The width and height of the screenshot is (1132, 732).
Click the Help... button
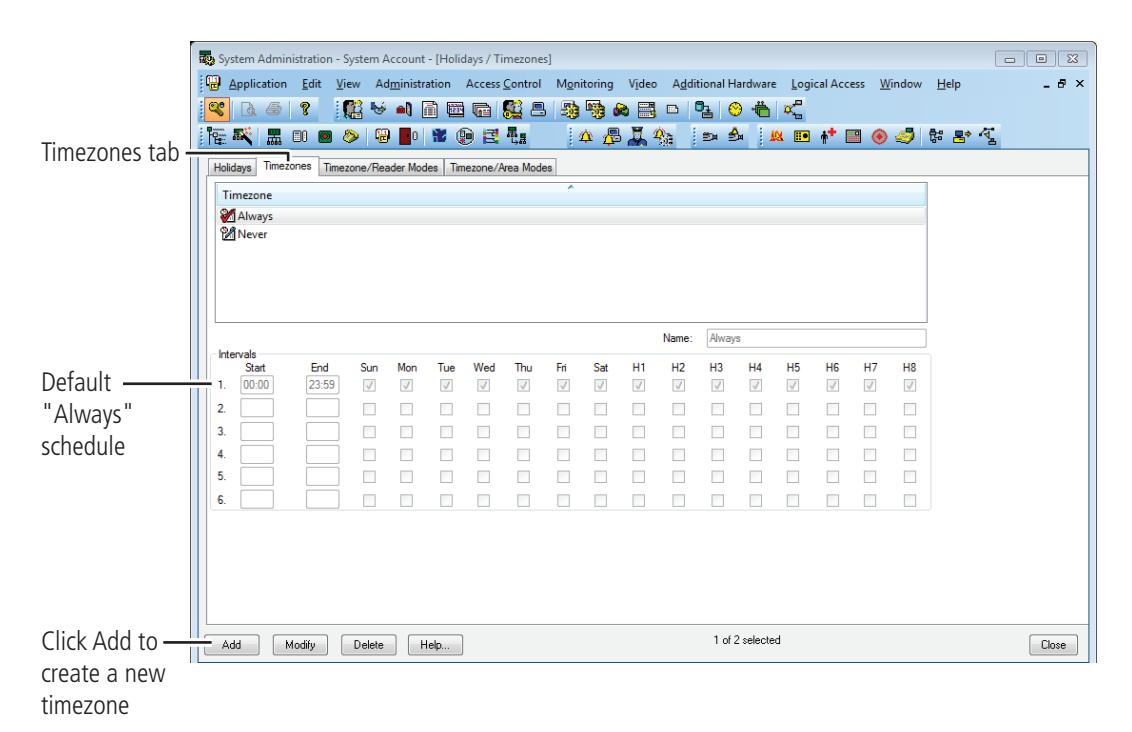coord(435,645)
